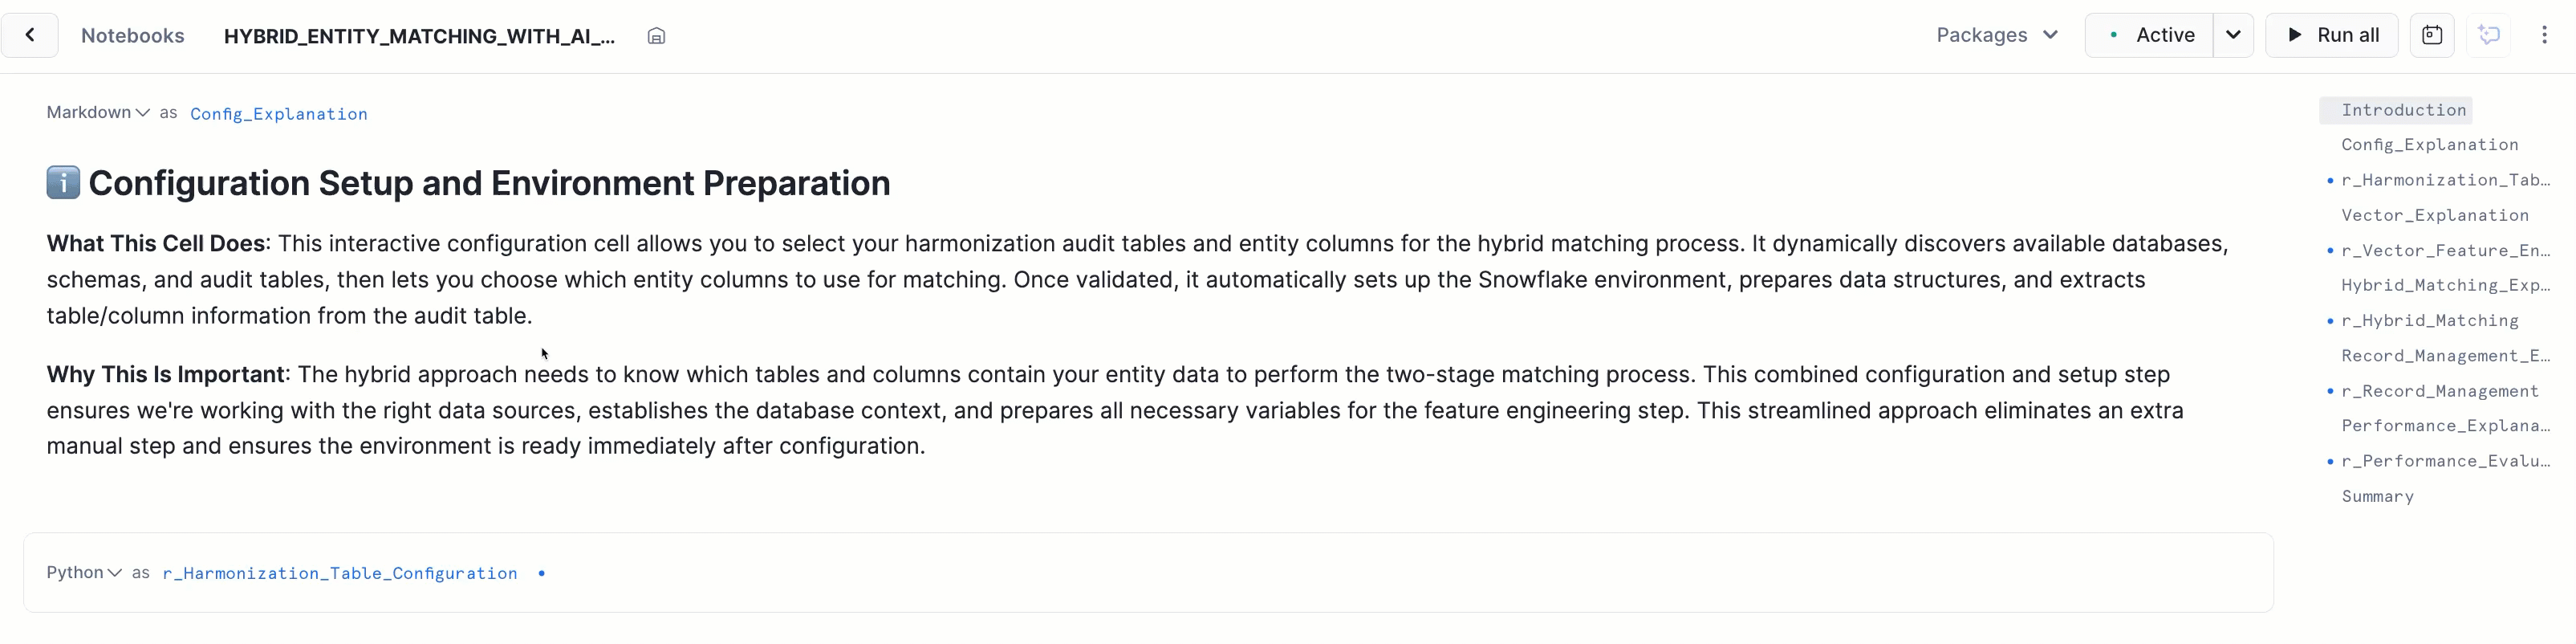Click the blue info emoji in heading

[x=63, y=183]
